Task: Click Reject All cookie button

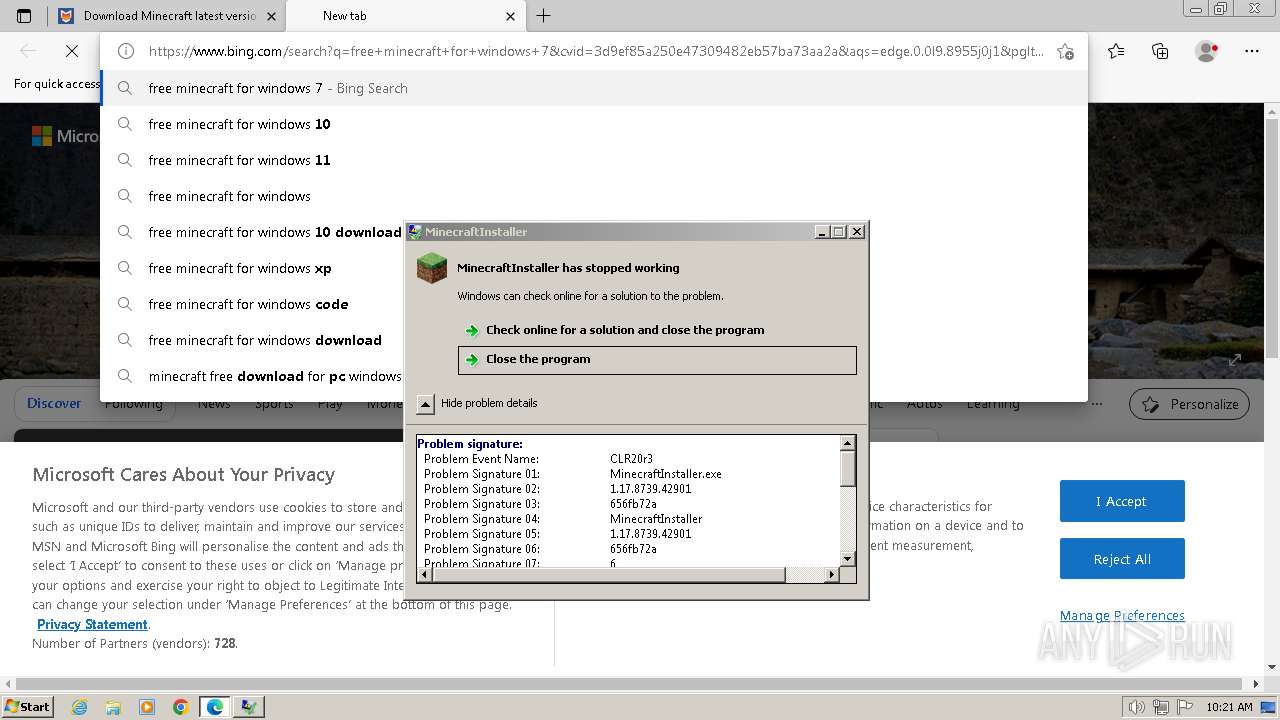Action: point(1122,559)
